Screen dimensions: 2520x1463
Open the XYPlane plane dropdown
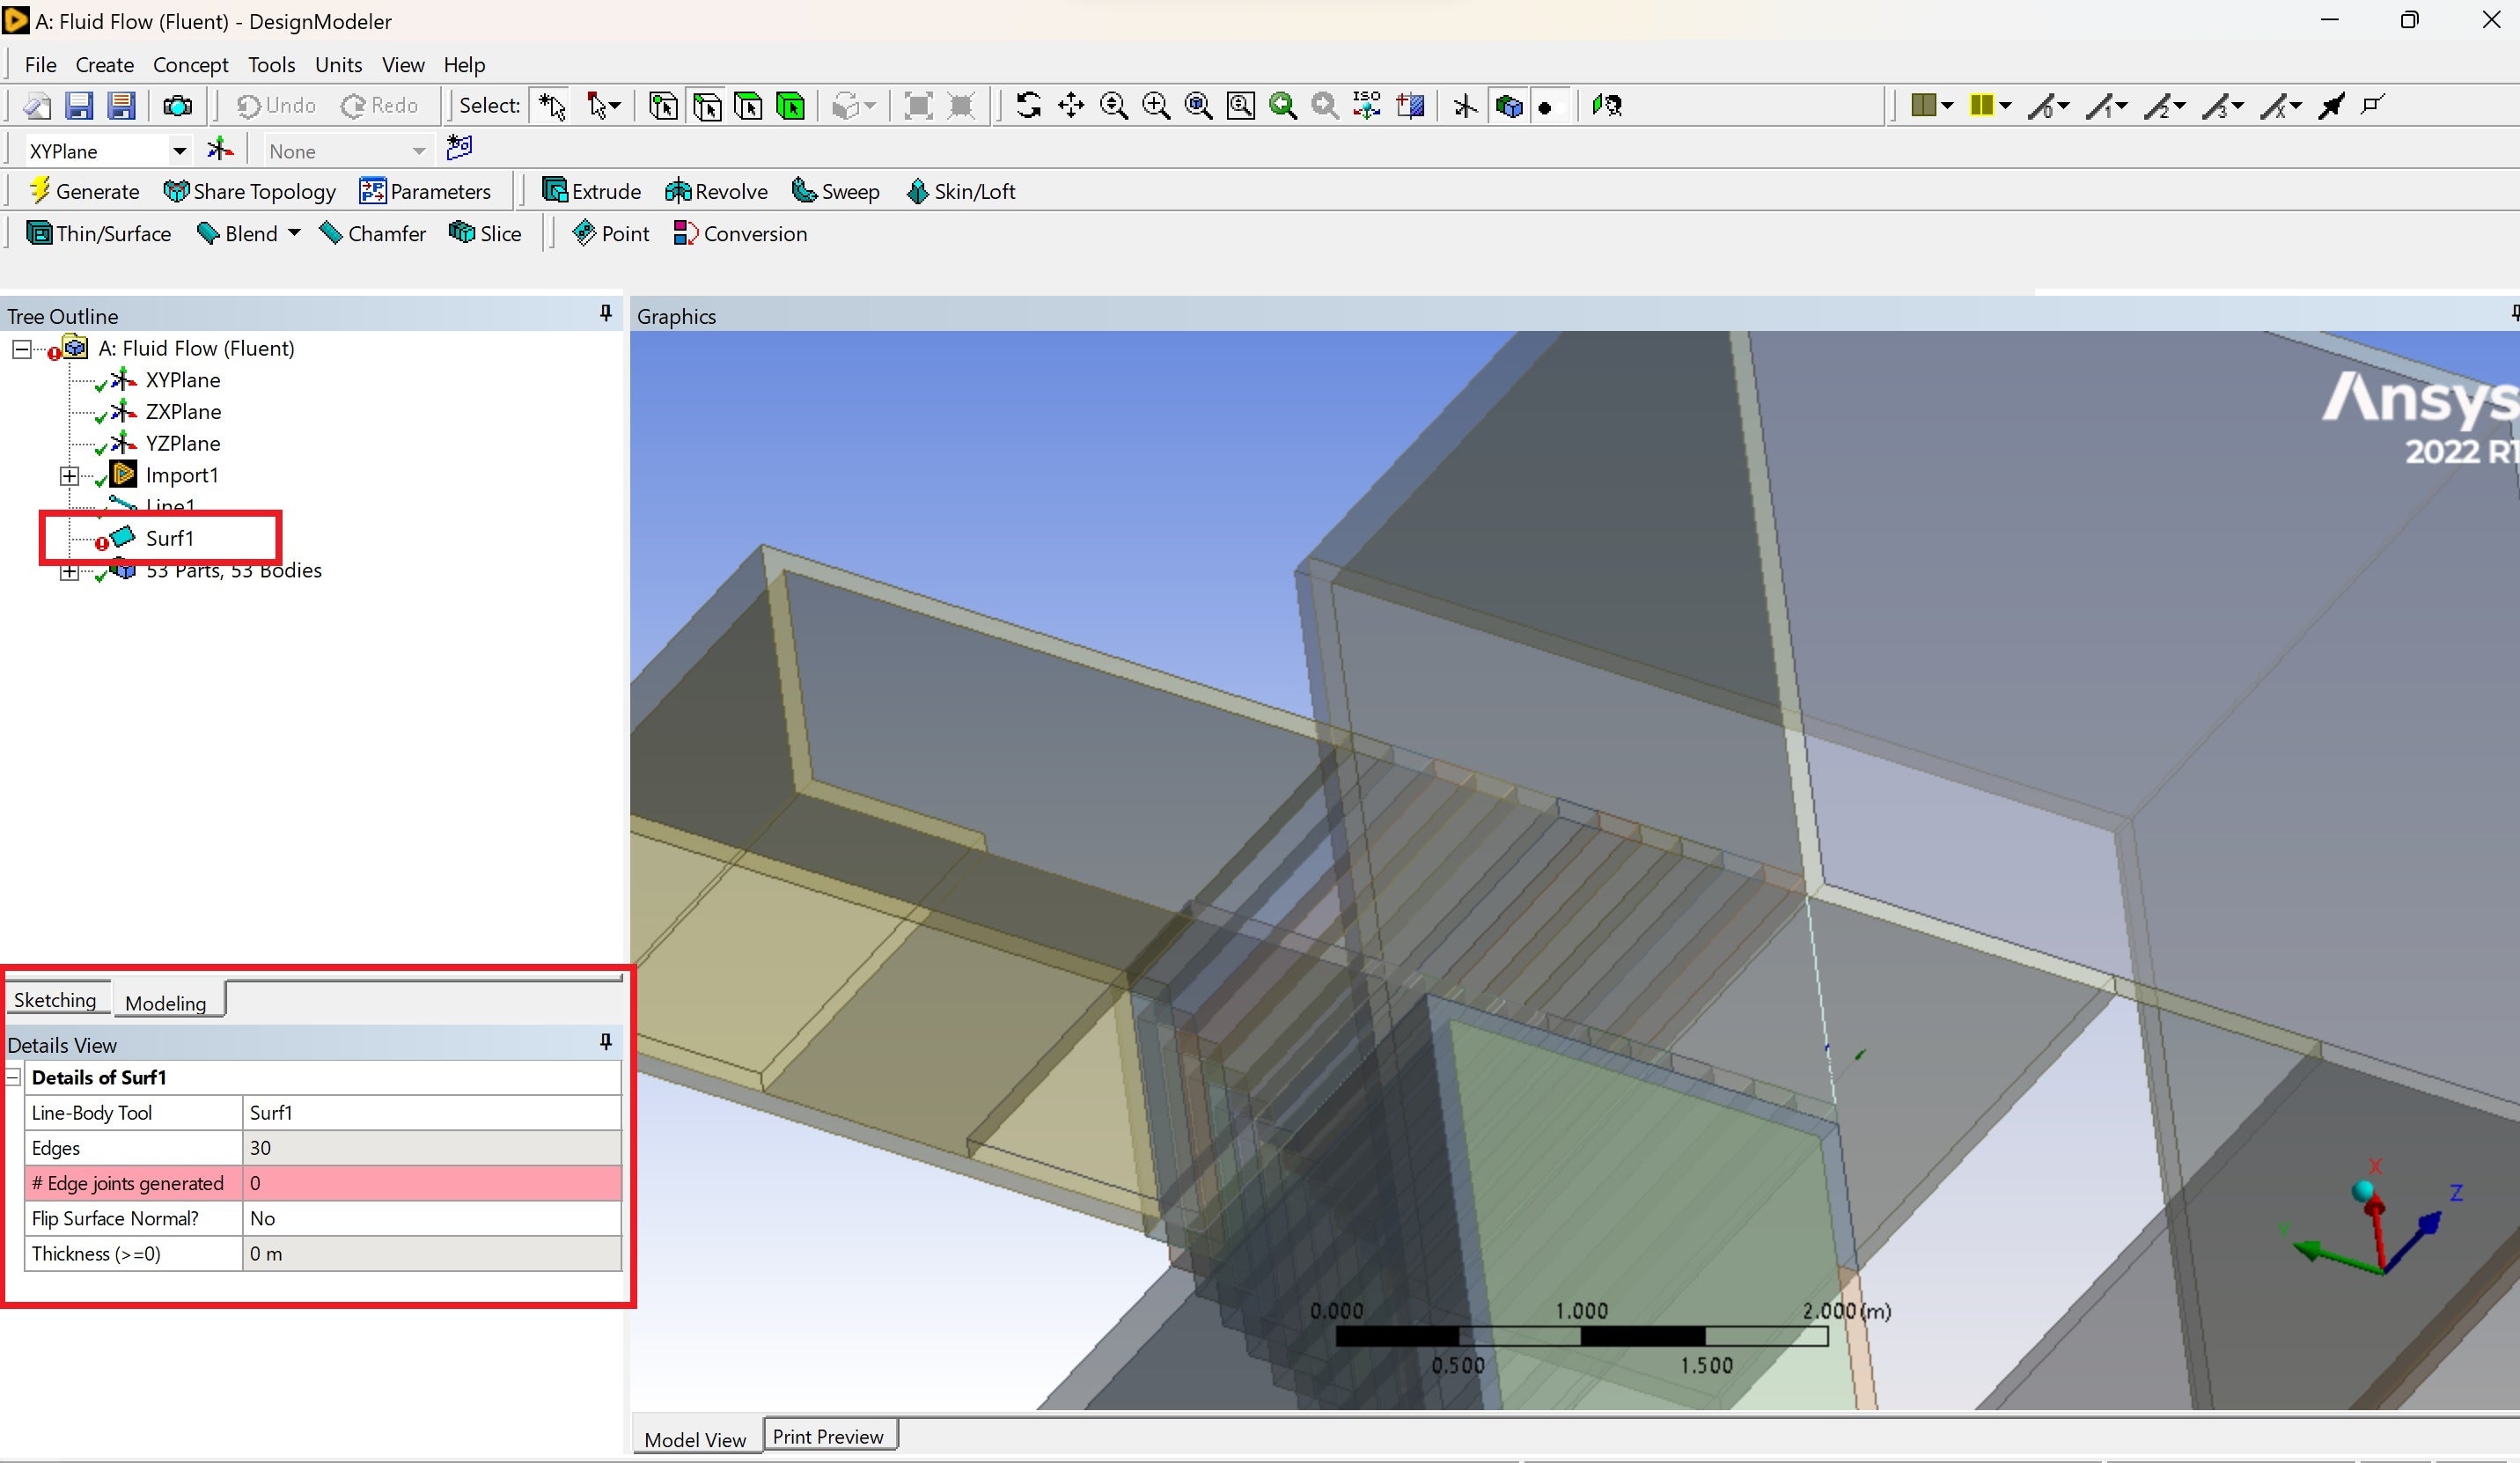(179, 151)
